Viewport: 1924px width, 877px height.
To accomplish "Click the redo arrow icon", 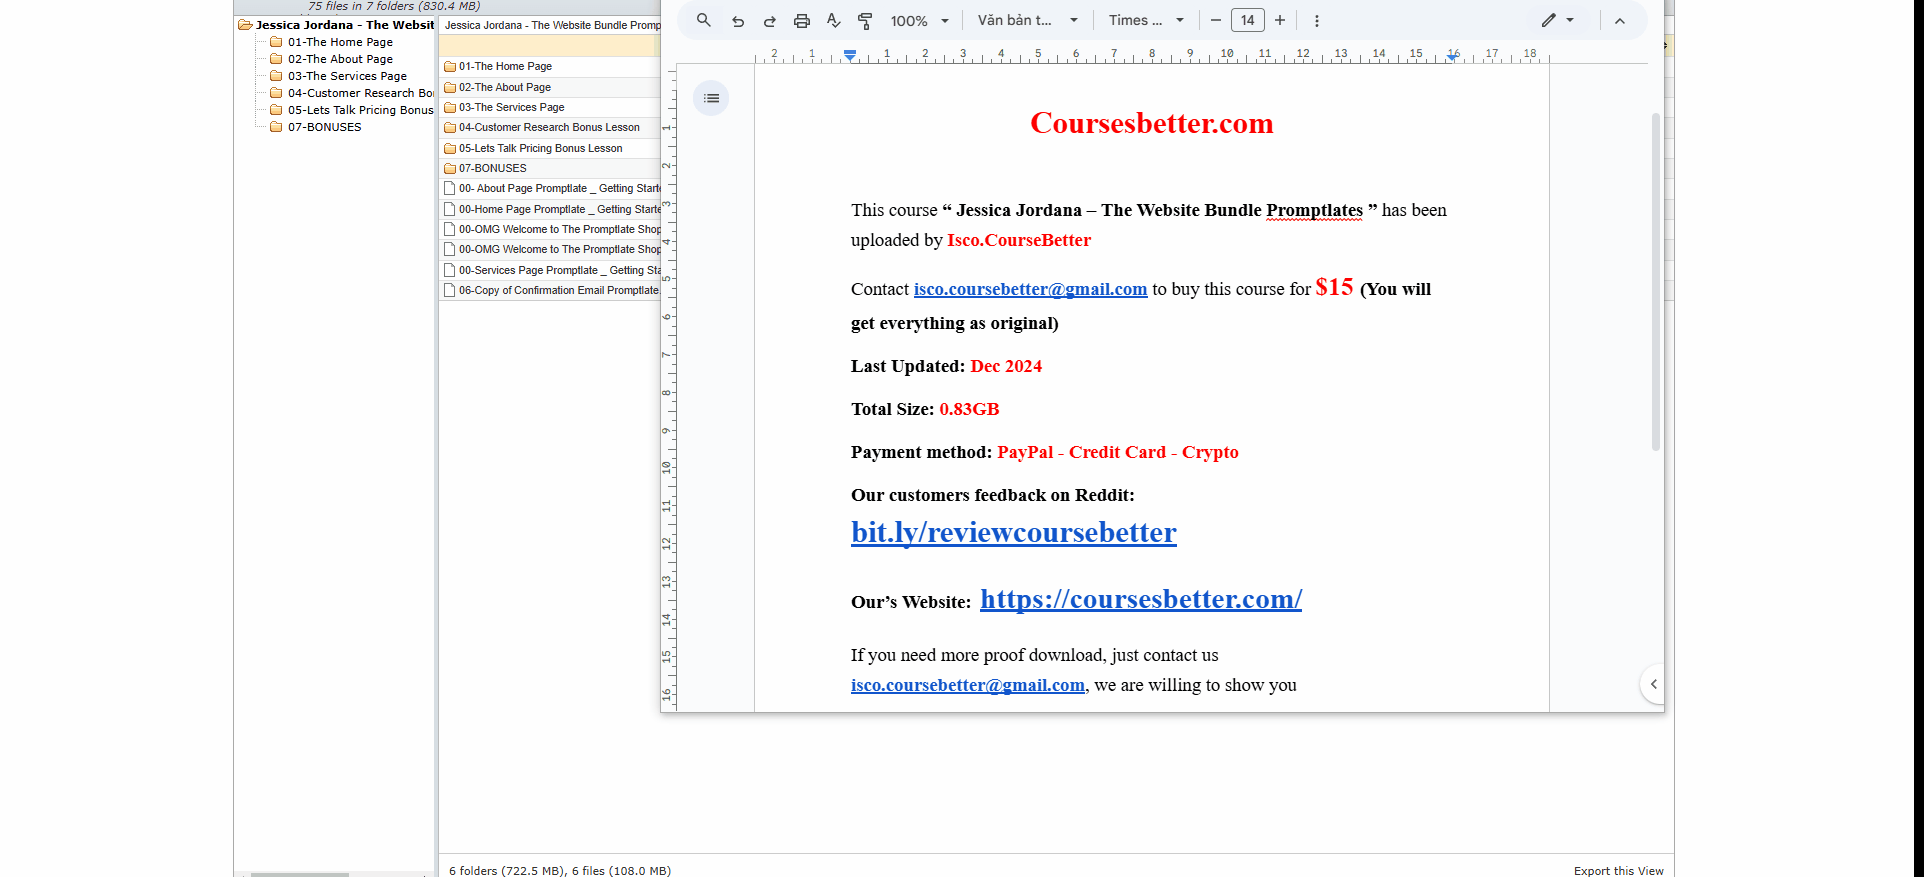I will tap(770, 21).
